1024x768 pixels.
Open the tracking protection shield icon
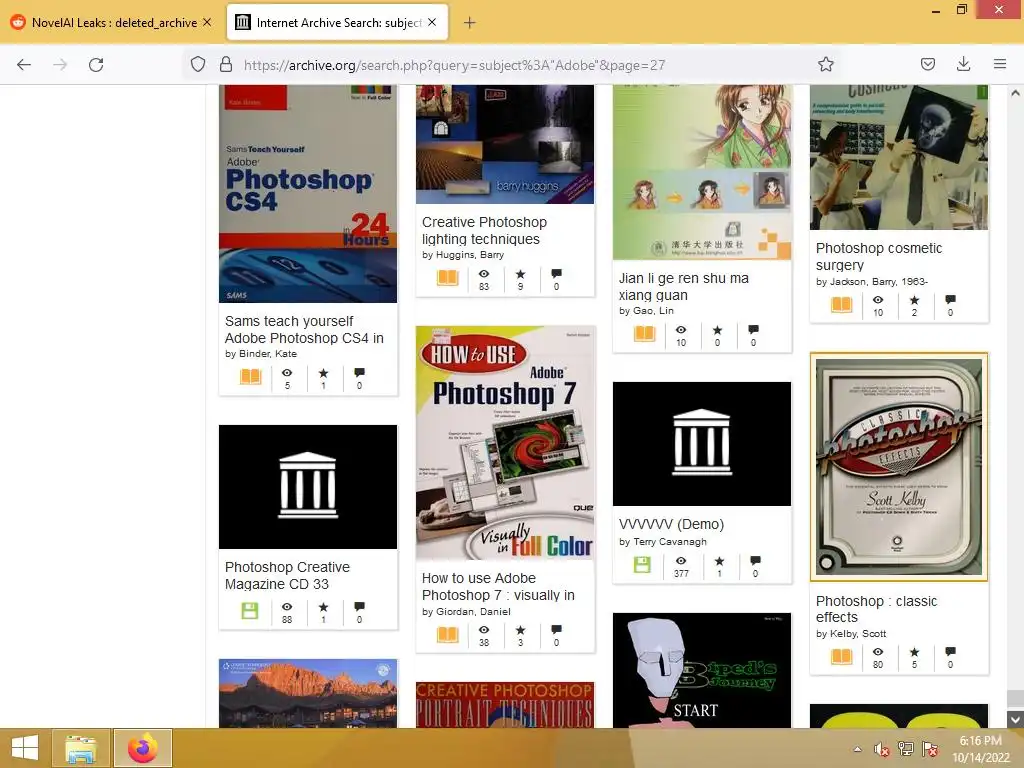click(x=198, y=64)
